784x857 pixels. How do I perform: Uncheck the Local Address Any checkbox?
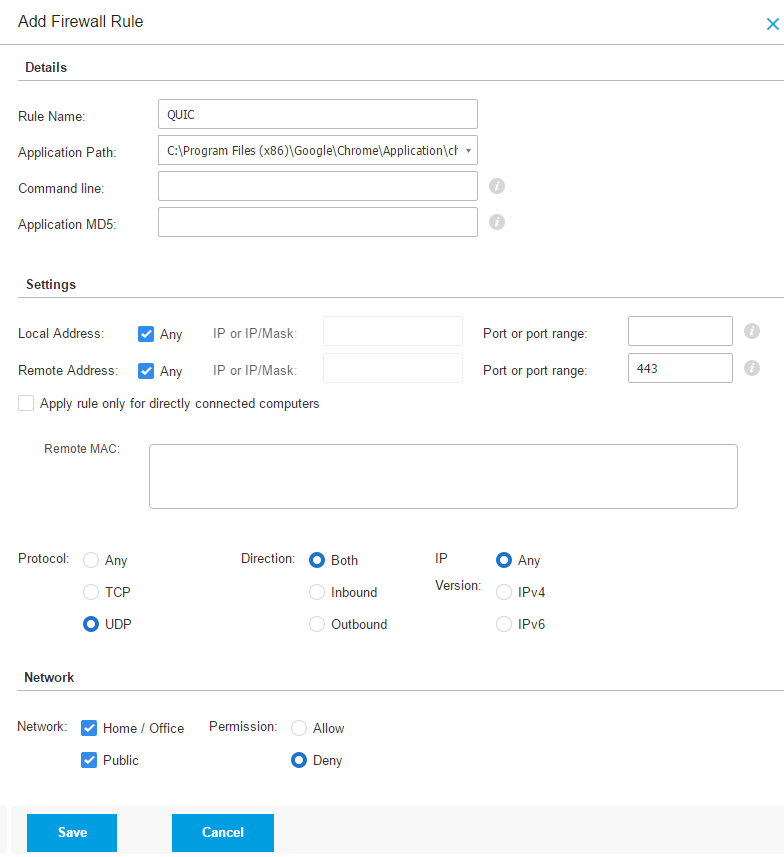point(147,334)
